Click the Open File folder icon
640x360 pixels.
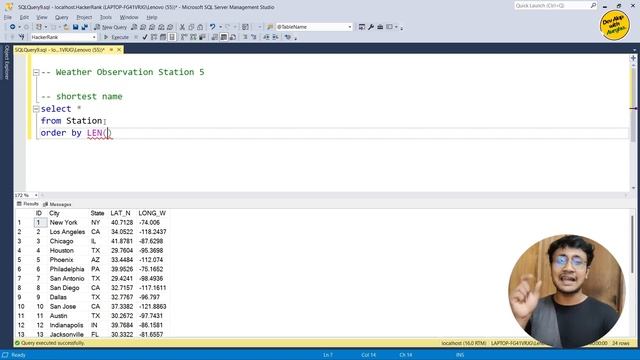(66, 27)
